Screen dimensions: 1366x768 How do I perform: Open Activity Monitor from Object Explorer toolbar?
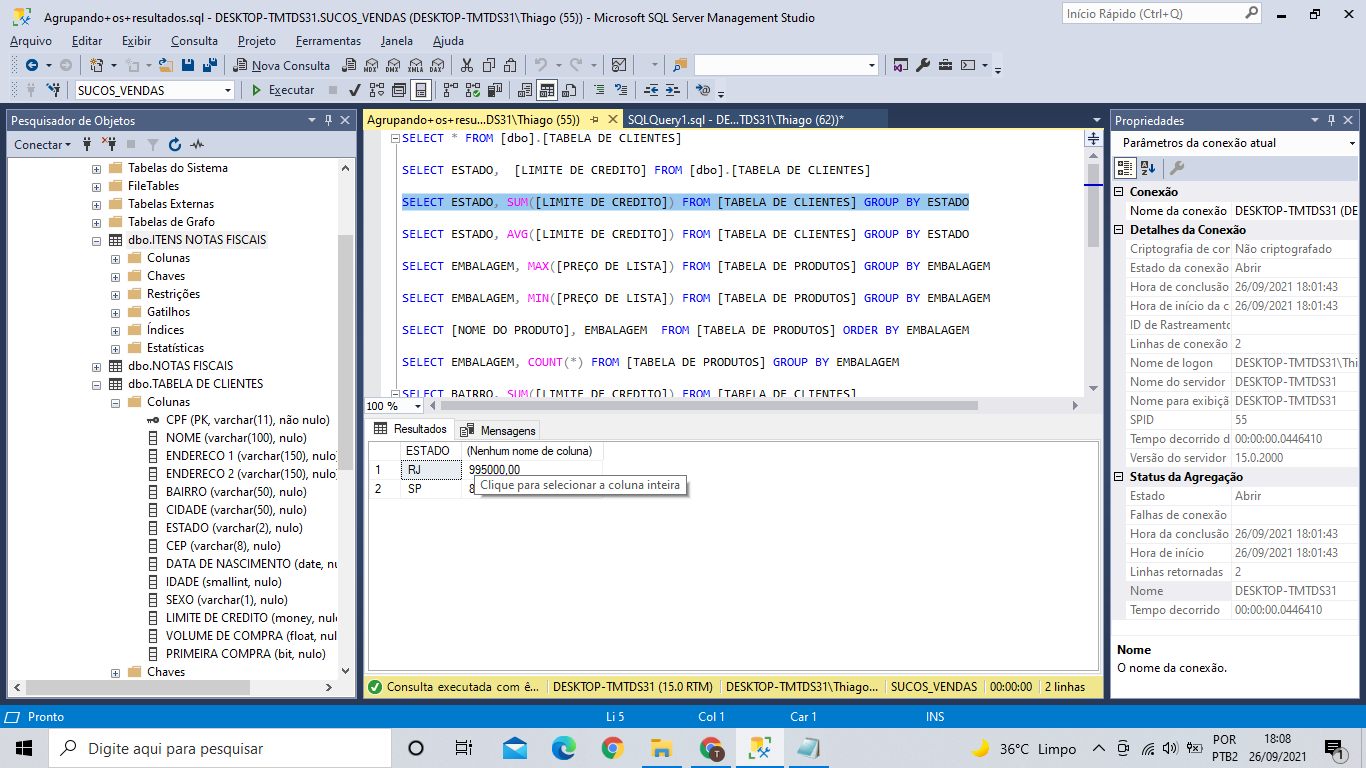[197, 144]
